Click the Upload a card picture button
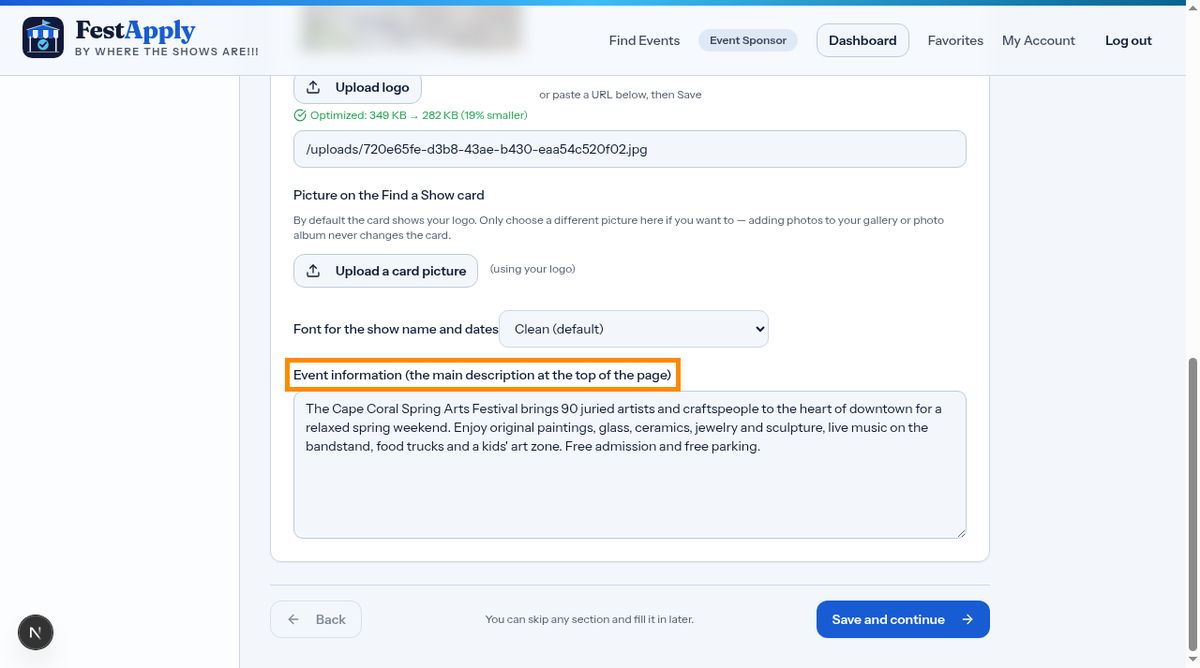The width and height of the screenshot is (1200, 668). (x=386, y=271)
